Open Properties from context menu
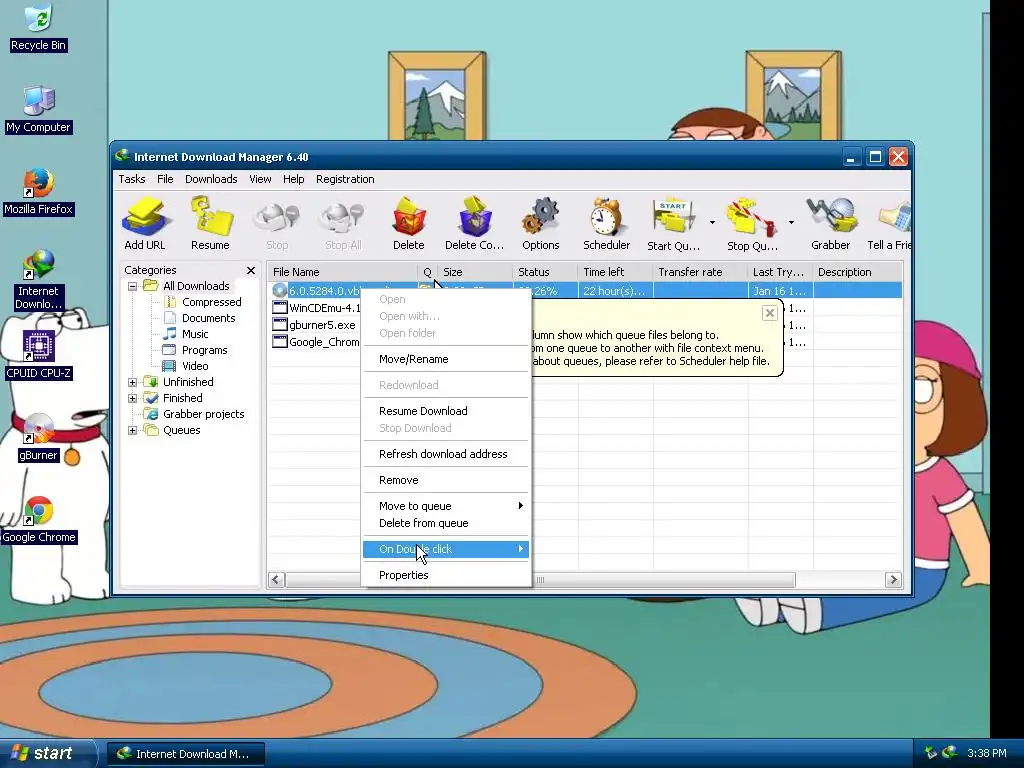1024x768 pixels. (445, 575)
